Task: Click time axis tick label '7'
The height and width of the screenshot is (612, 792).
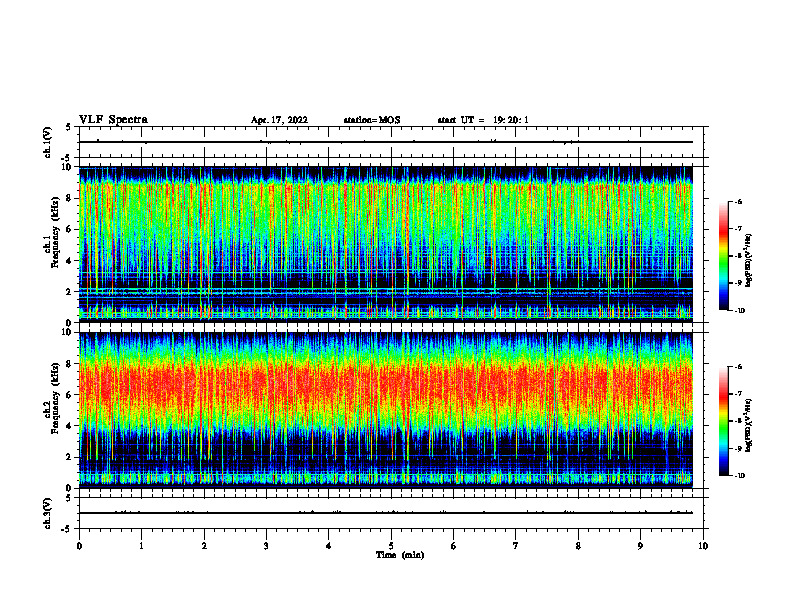Action: 516,546
